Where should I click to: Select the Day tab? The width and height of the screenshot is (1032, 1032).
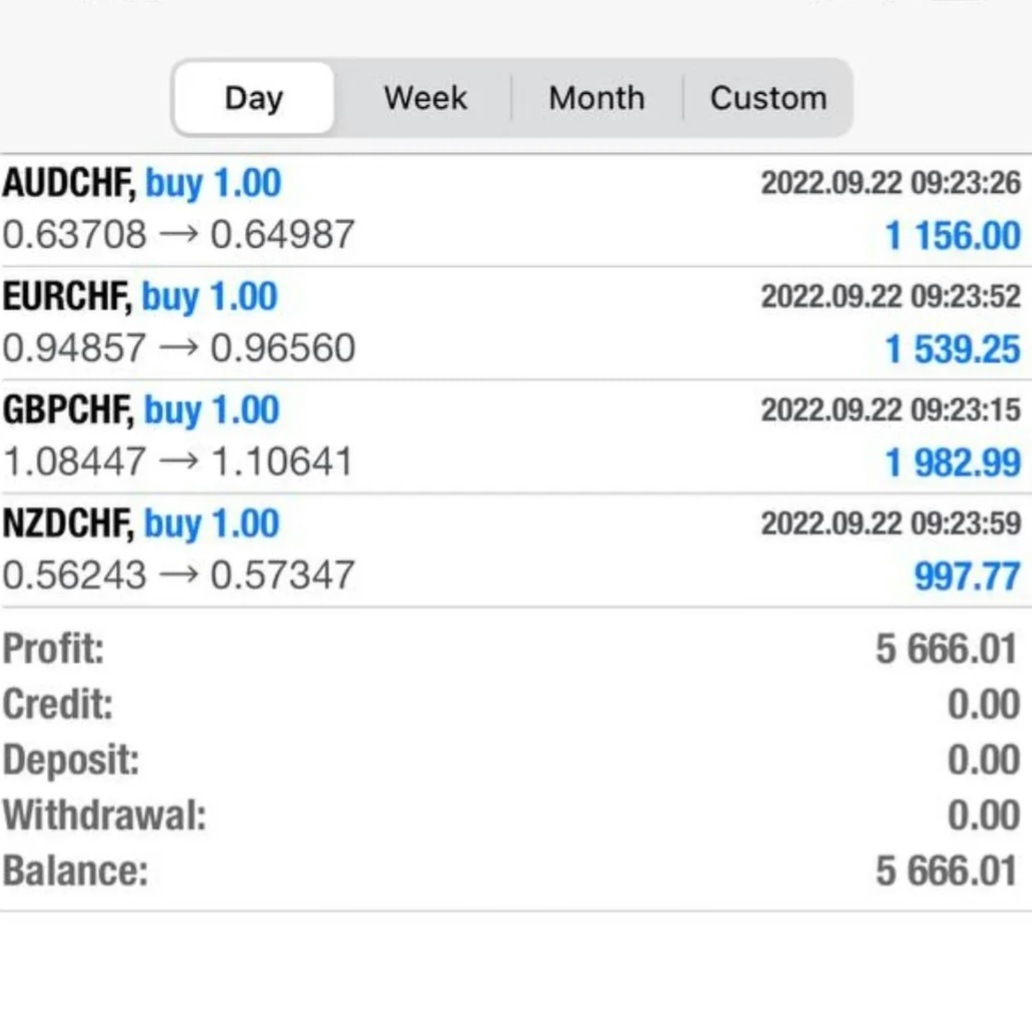tap(254, 98)
